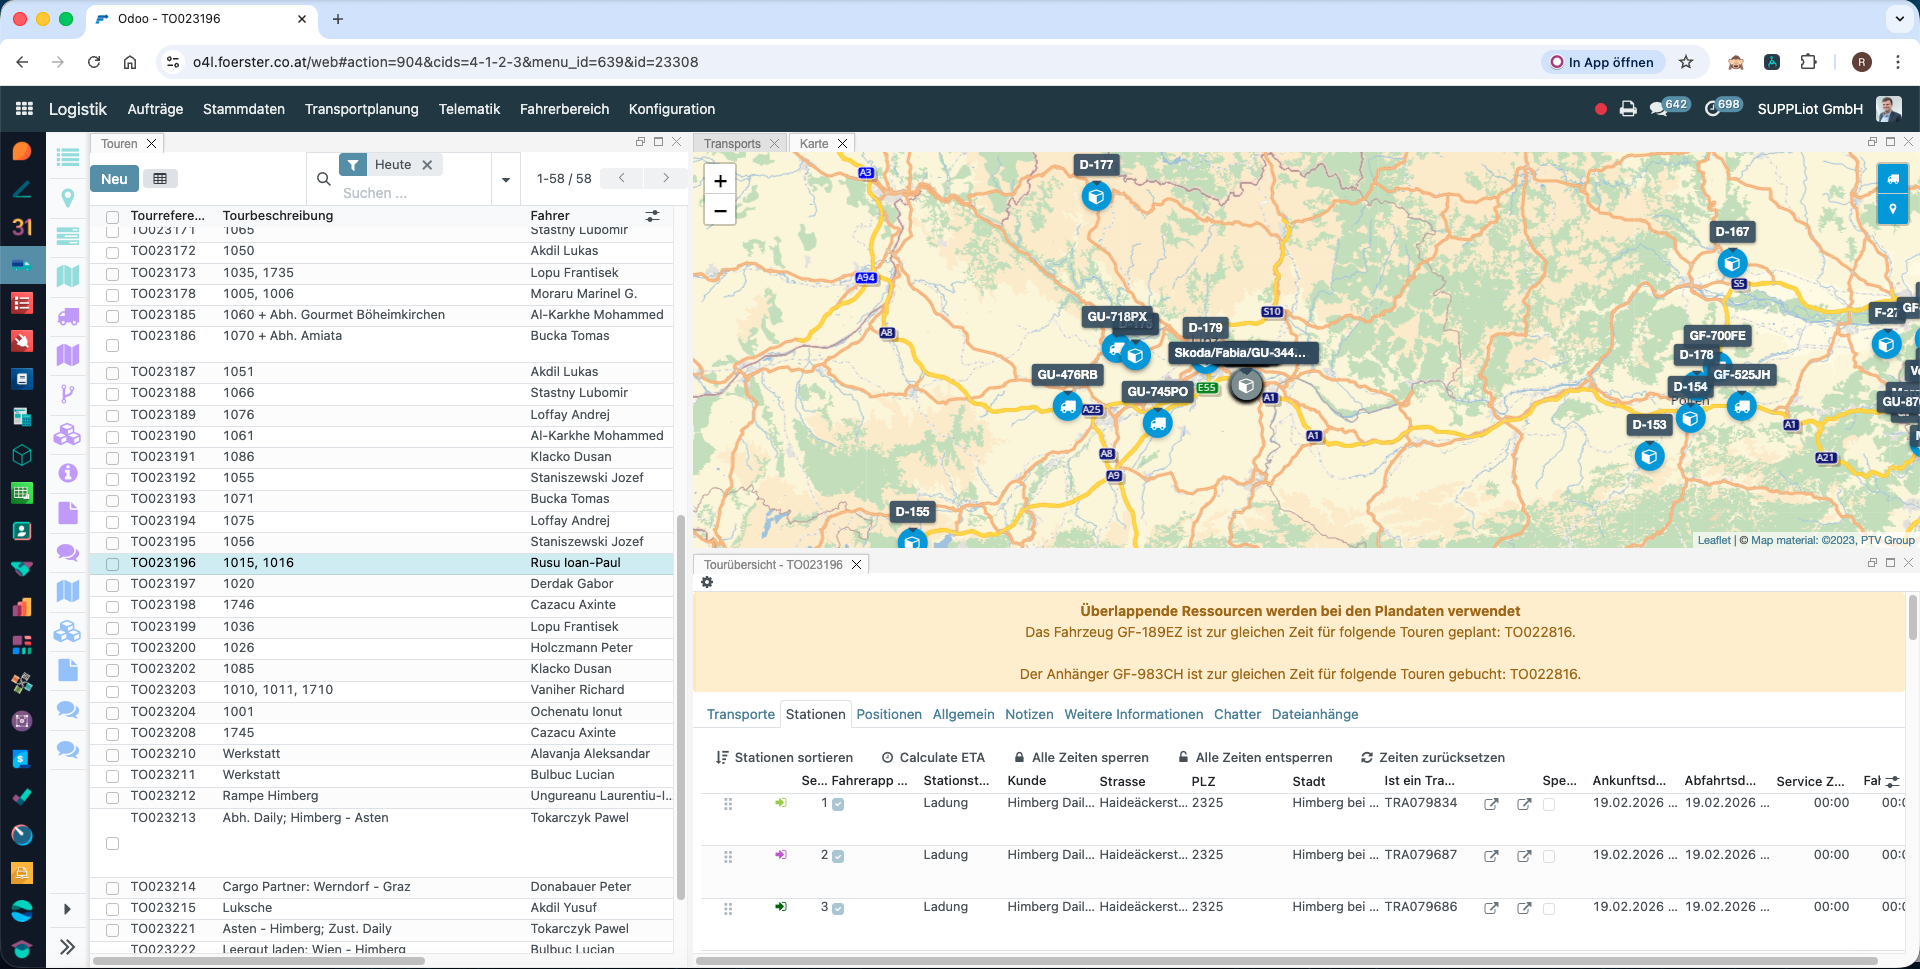Toggle the Fahrerapp checkbox for station 1
Image resolution: width=1920 pixels, height=969 pixels.
tap(839, 803)
